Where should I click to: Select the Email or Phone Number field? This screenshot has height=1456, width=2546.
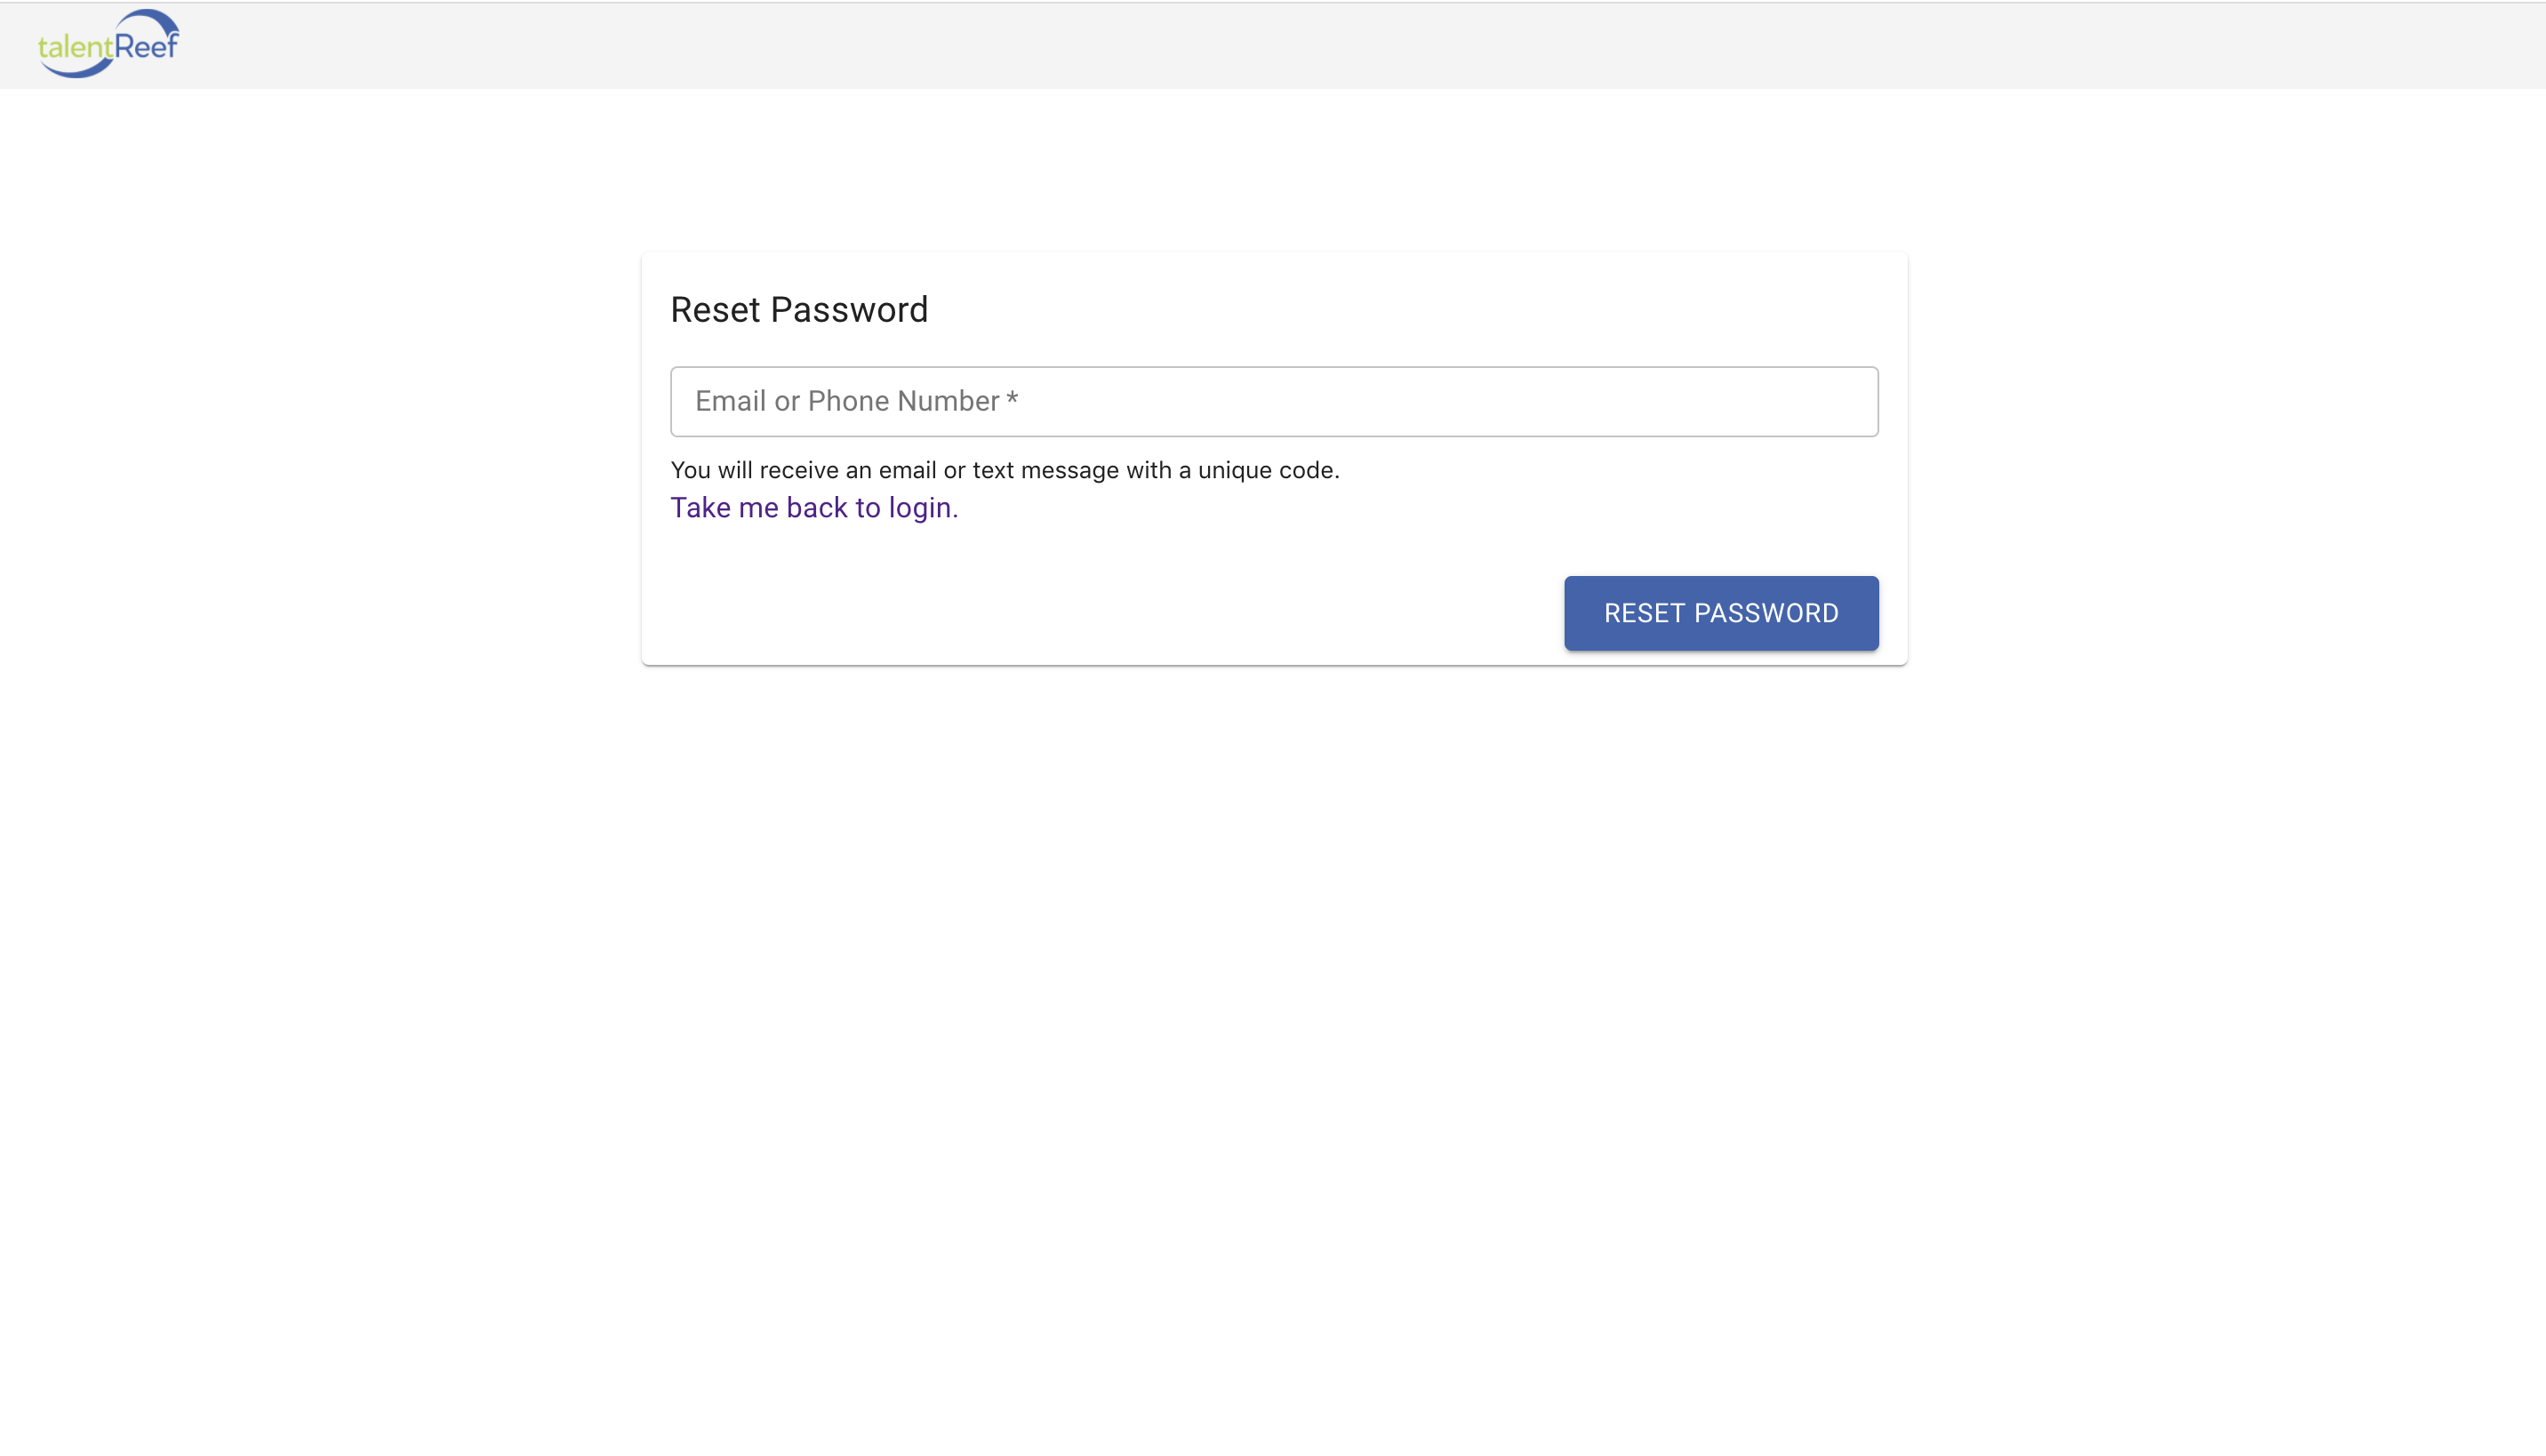coord(1273,401)
